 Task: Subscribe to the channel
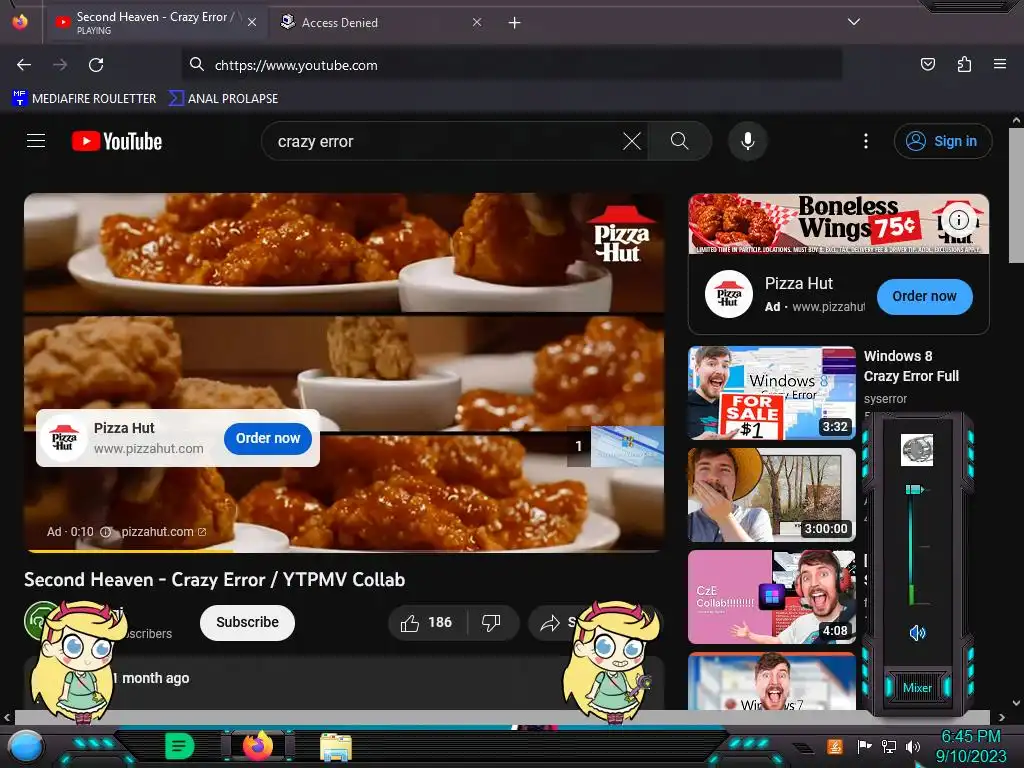[x=248, y=622]
